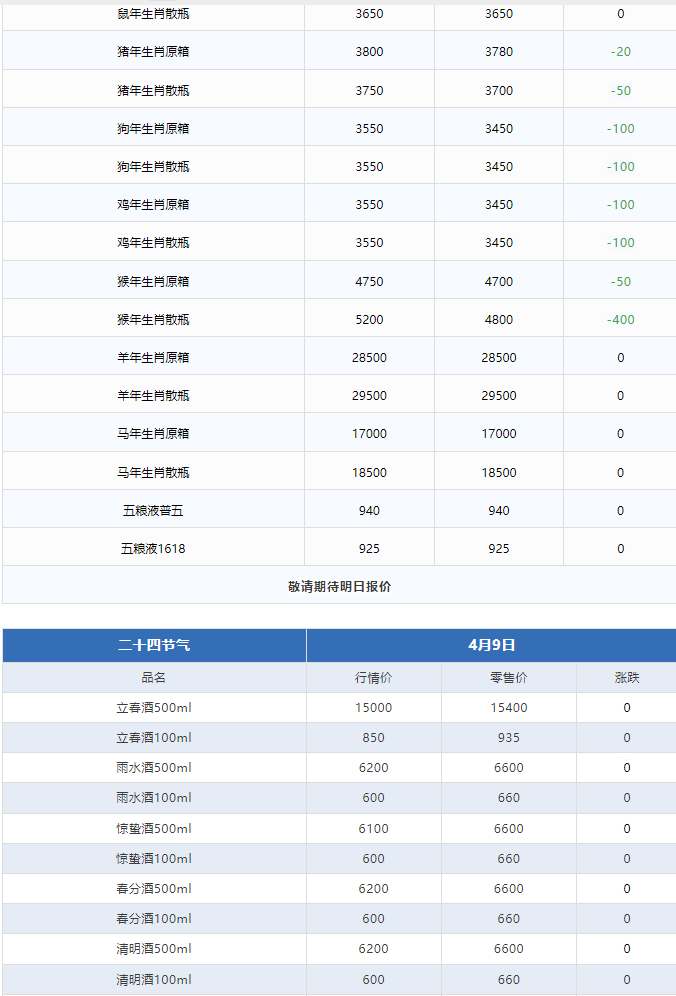Click the 零售价 column header
Screen dimensions: 676x996
pyautogui.click(x=508, y=678)
